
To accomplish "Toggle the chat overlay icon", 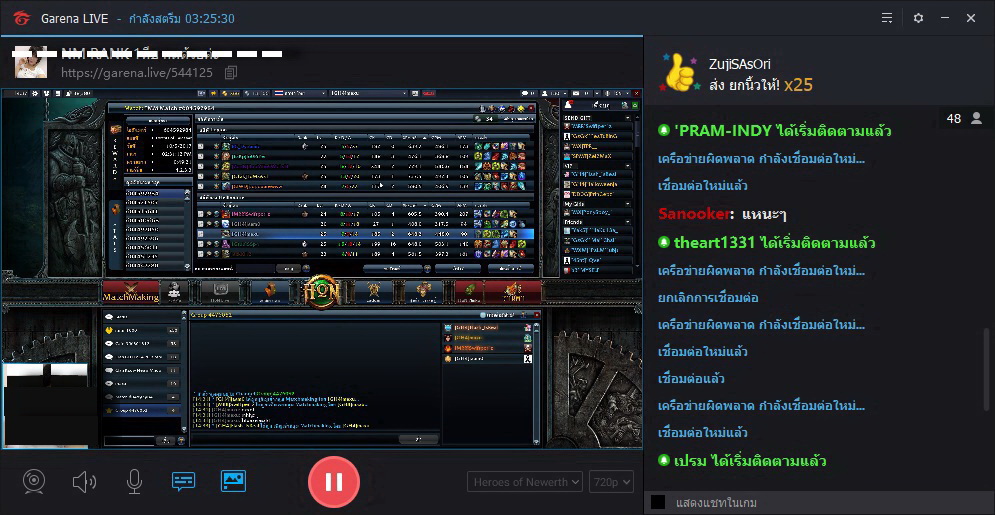I will (x=183, y=482).
